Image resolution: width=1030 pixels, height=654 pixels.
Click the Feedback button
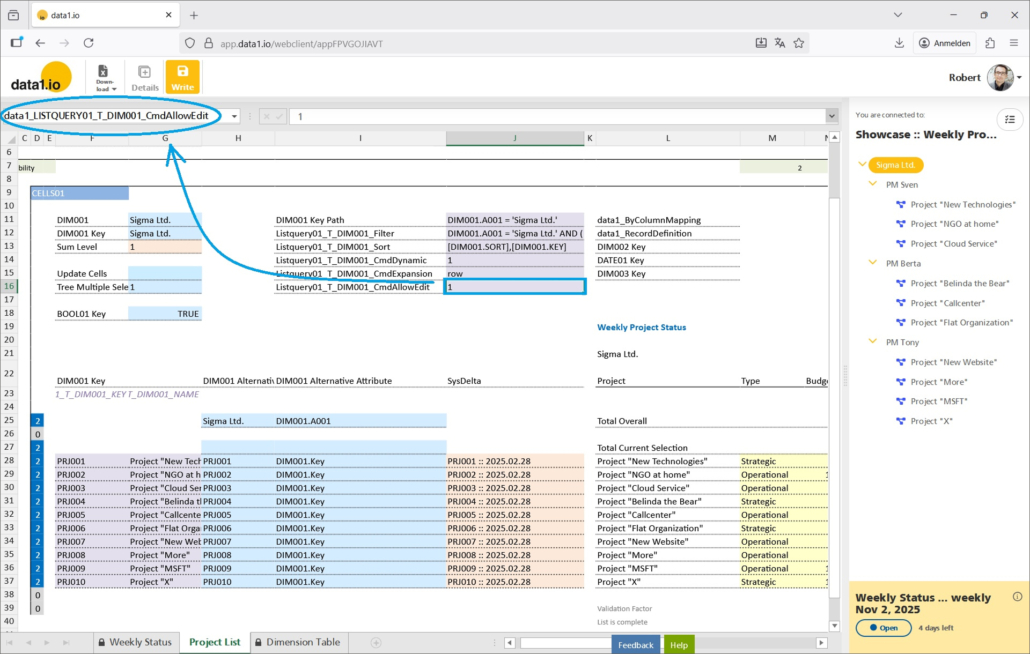[x=635, y=645]
